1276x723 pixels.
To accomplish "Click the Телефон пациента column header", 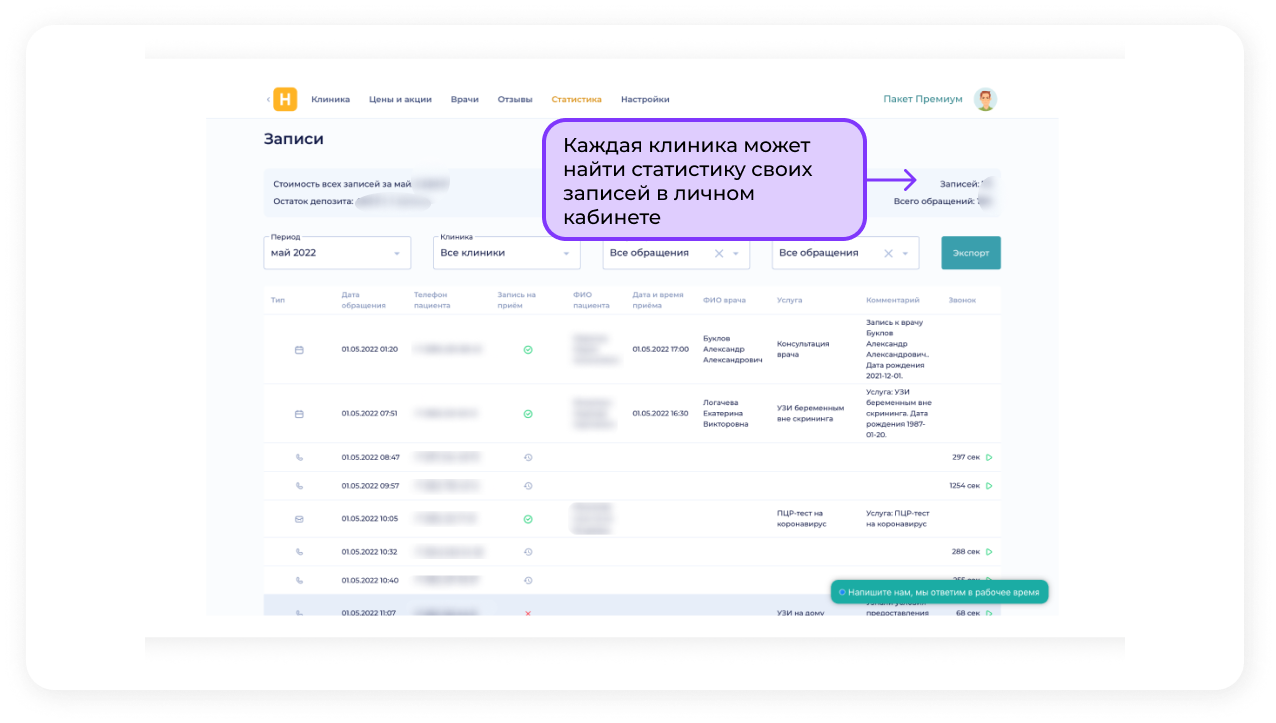I will click(x=433, y=300).
